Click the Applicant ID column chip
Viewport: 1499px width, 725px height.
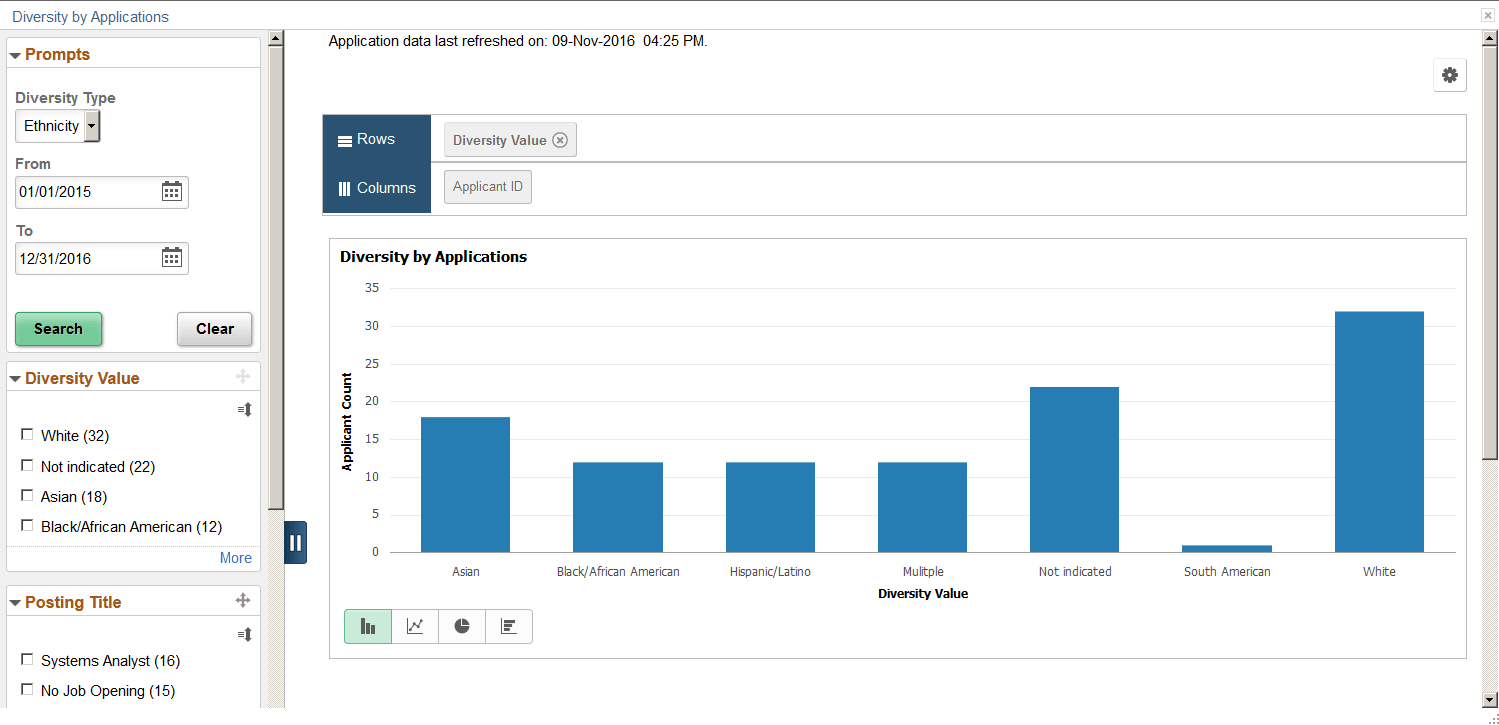pyautogui.click(x=488, y=187)
